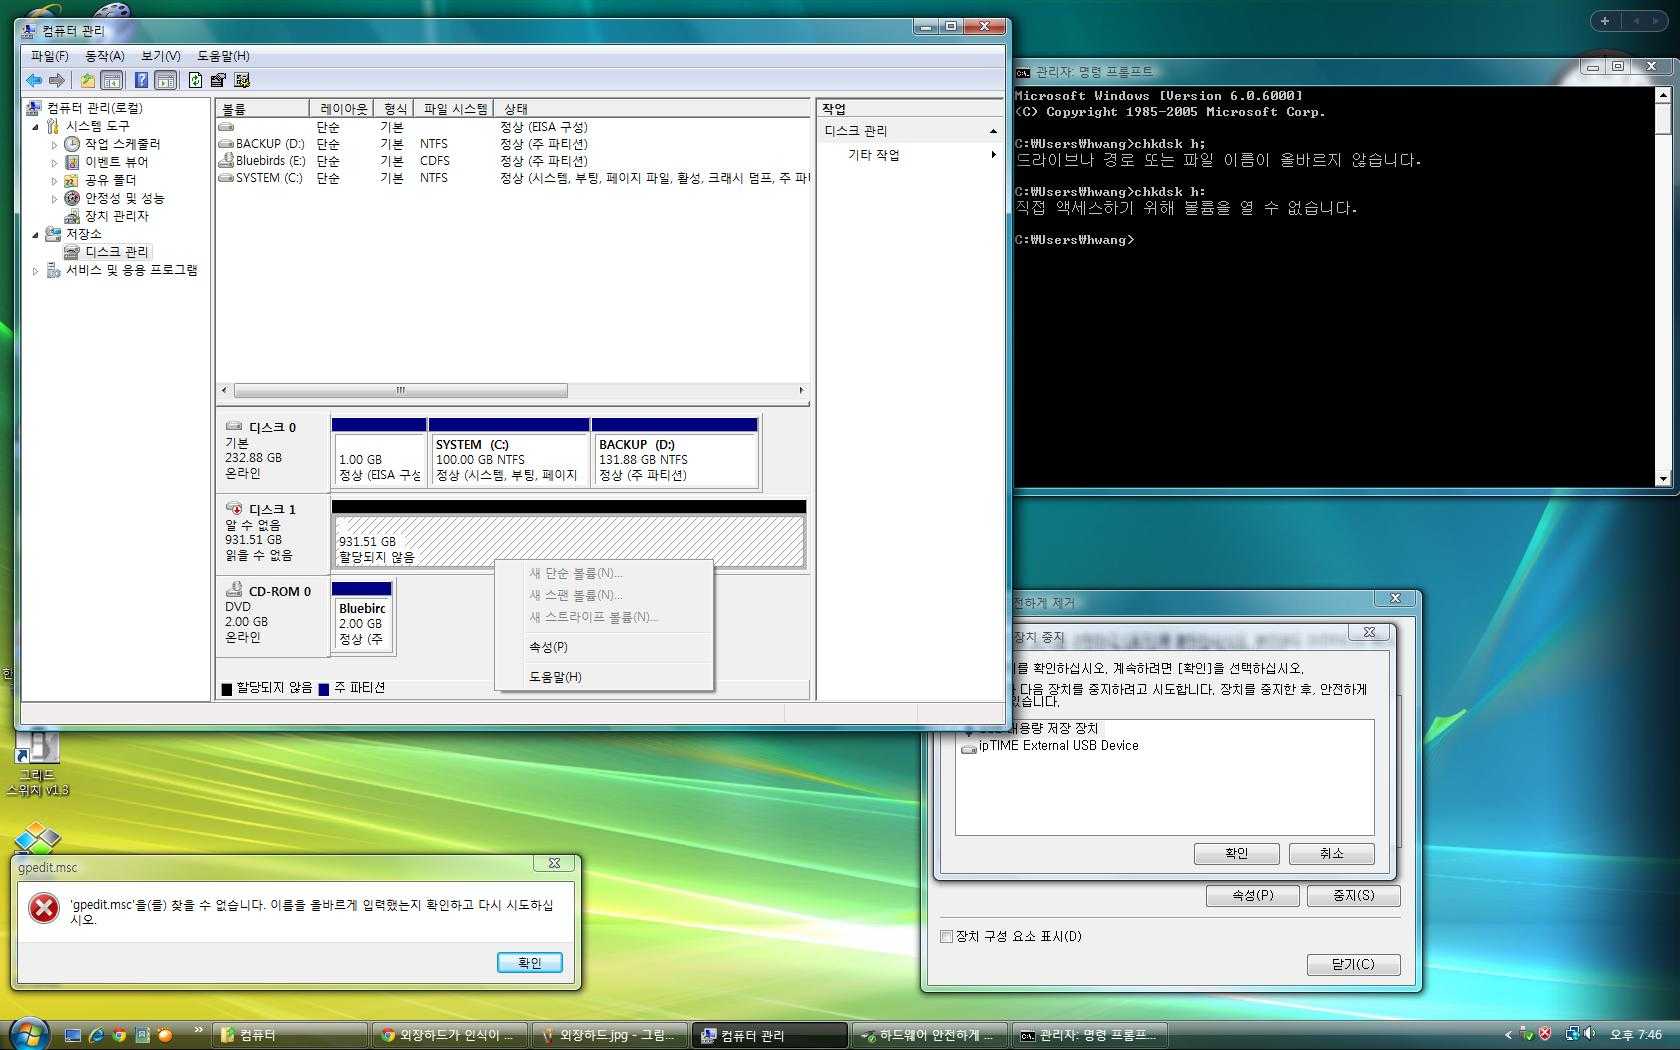Collapse the 저장소 tree node
This screenshot has height=1050, width=1680.
point(36,235)
